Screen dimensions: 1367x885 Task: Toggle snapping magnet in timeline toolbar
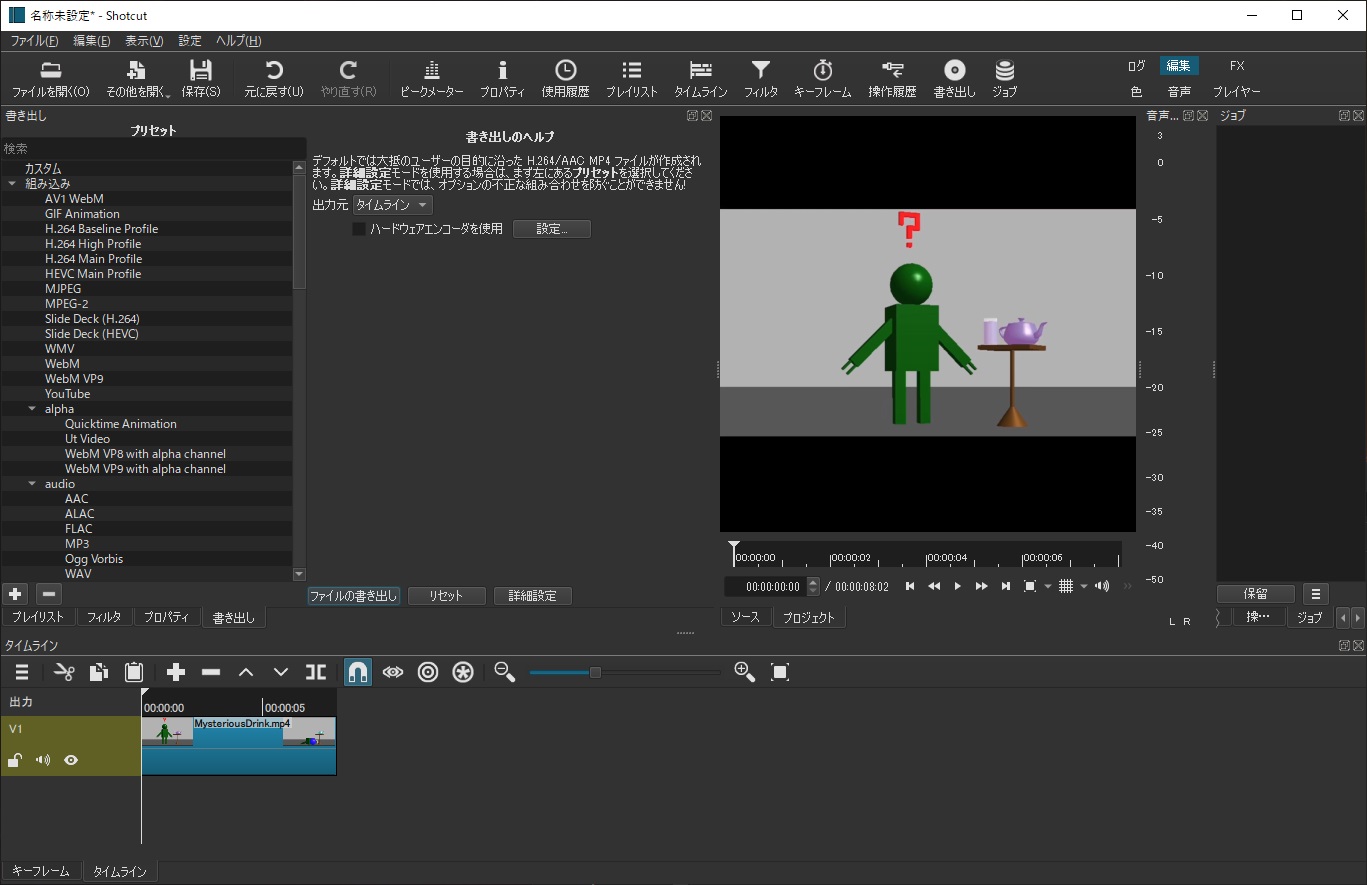click(x=358, y=672)
